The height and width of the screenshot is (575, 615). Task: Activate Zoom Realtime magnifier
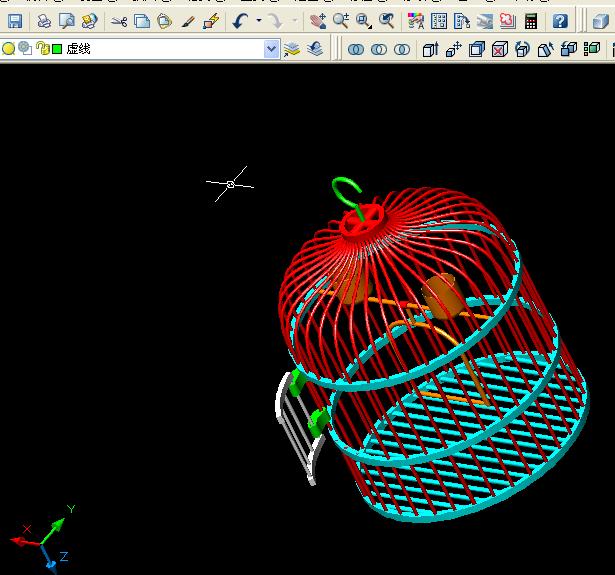pyautogui.click(x=341, y=21)
